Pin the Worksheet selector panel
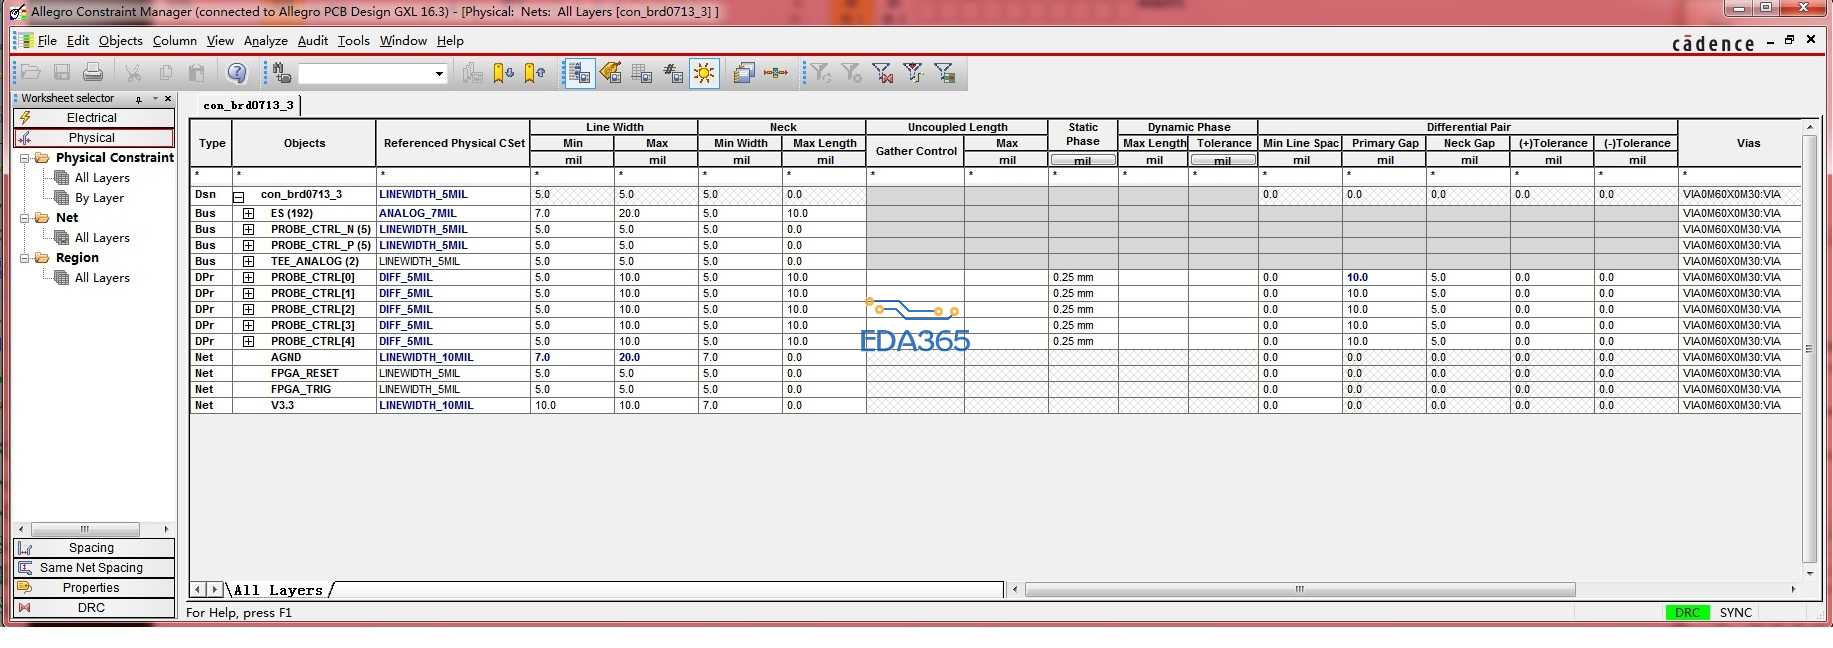 (x=139, y=99)
